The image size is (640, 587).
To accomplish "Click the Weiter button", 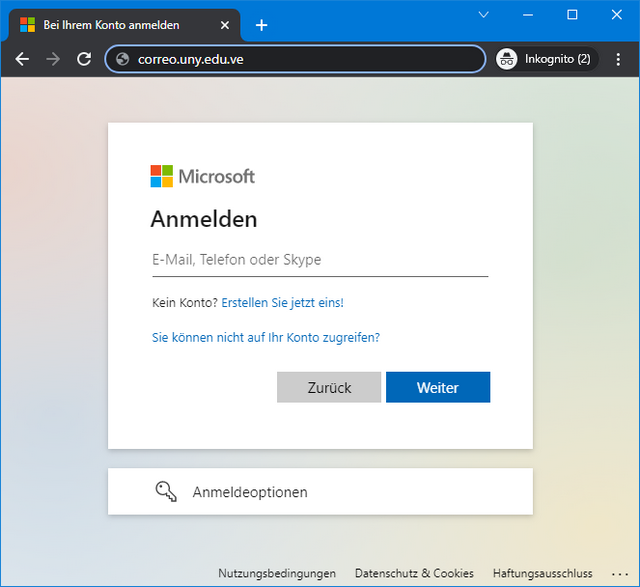I will coord(438,387).
